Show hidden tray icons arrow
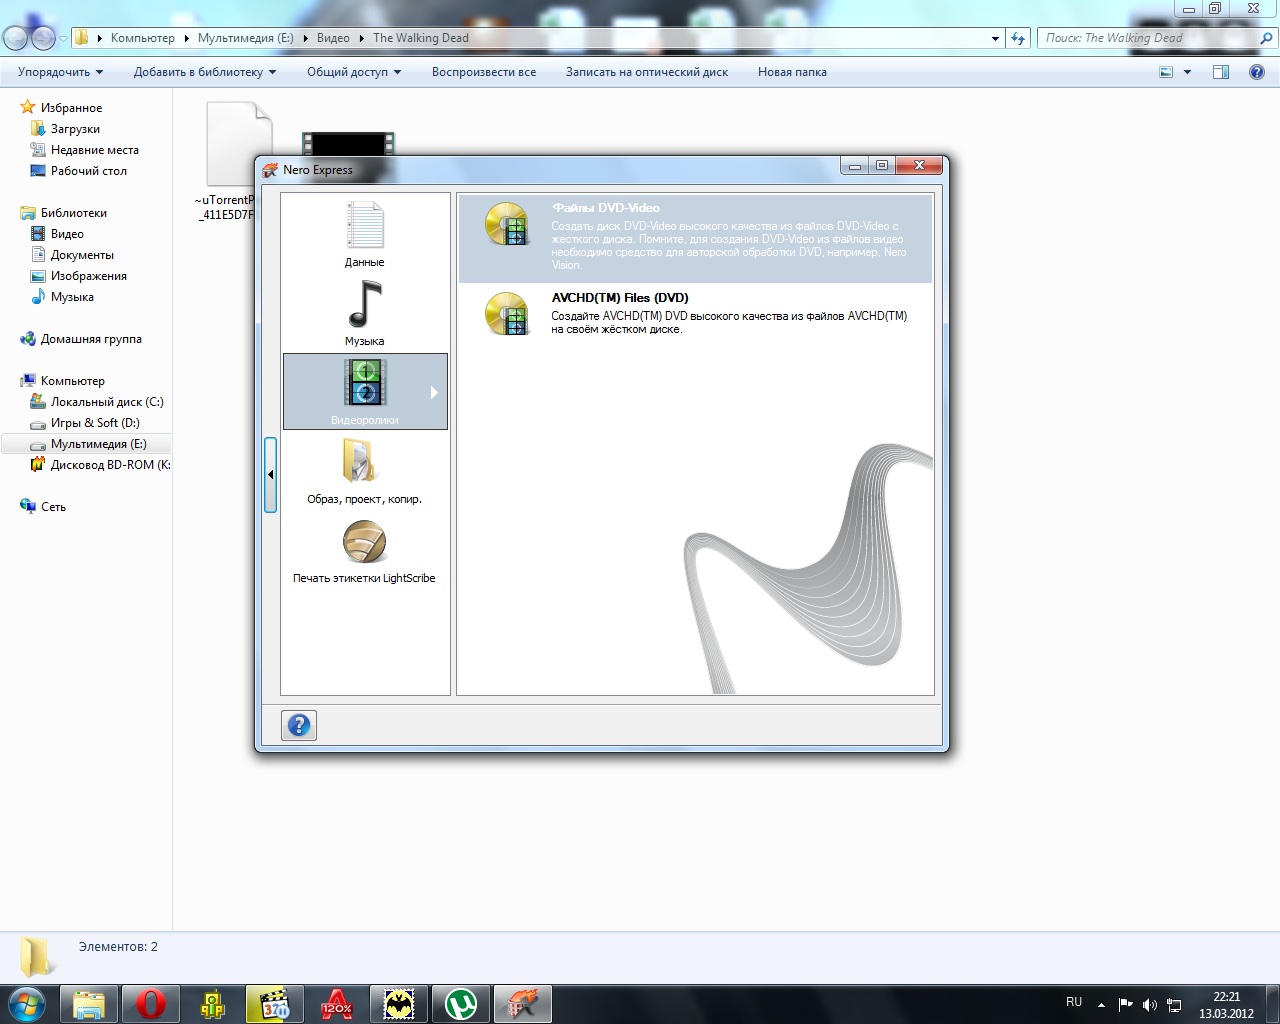Viewport: 1280px width, 1024px height. [1101, 1004]
